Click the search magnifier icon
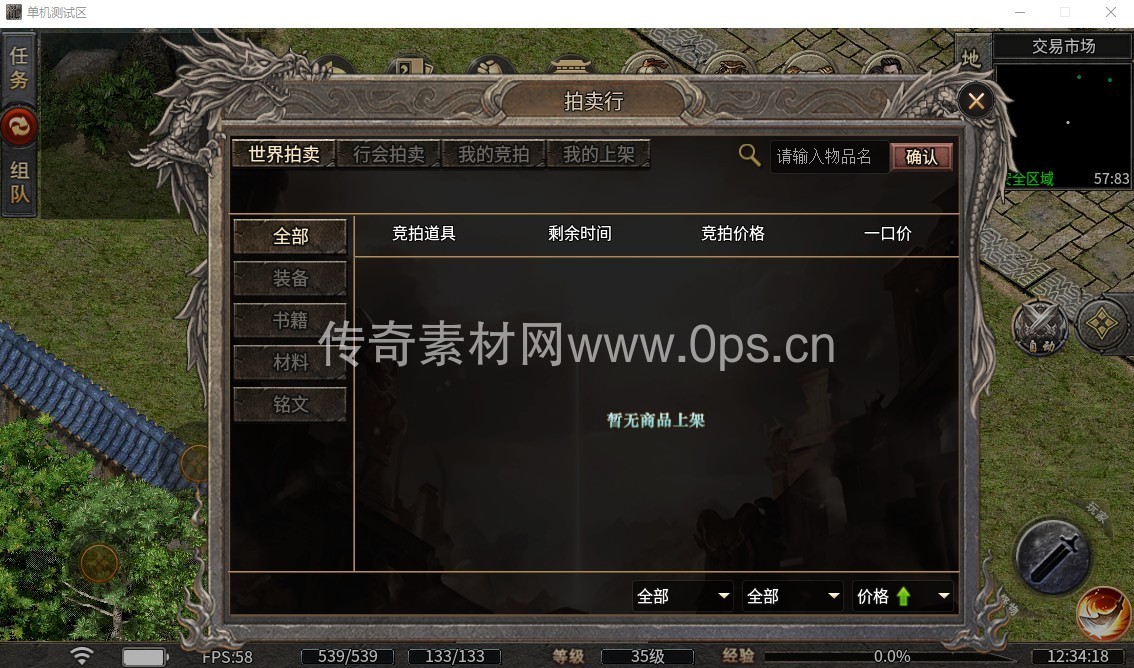This screenshot has height=668, width=1134. coord(749,155)
